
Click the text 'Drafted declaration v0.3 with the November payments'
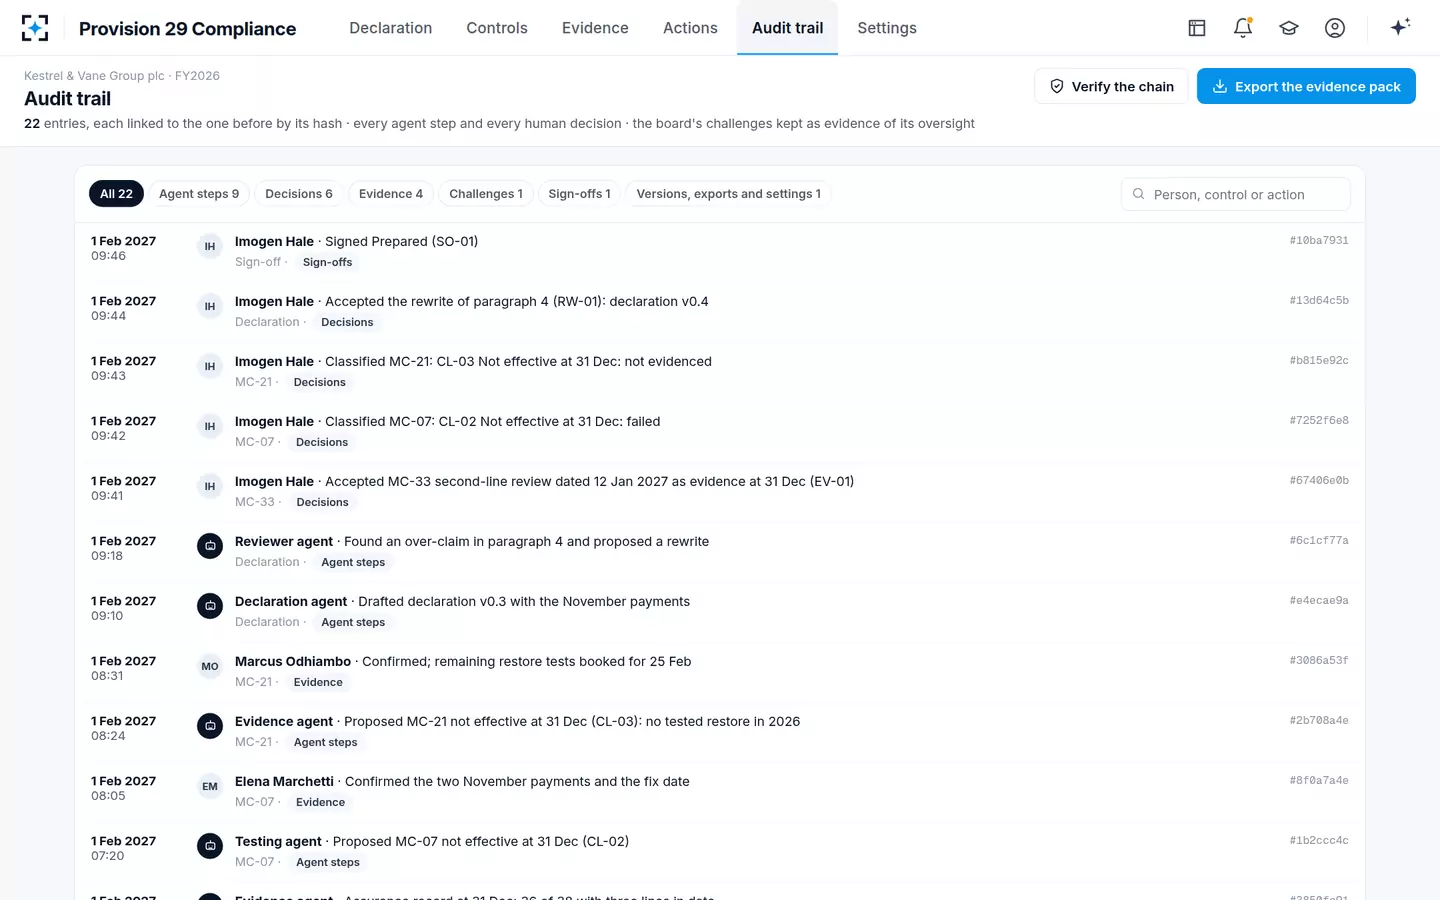[524, 601]
